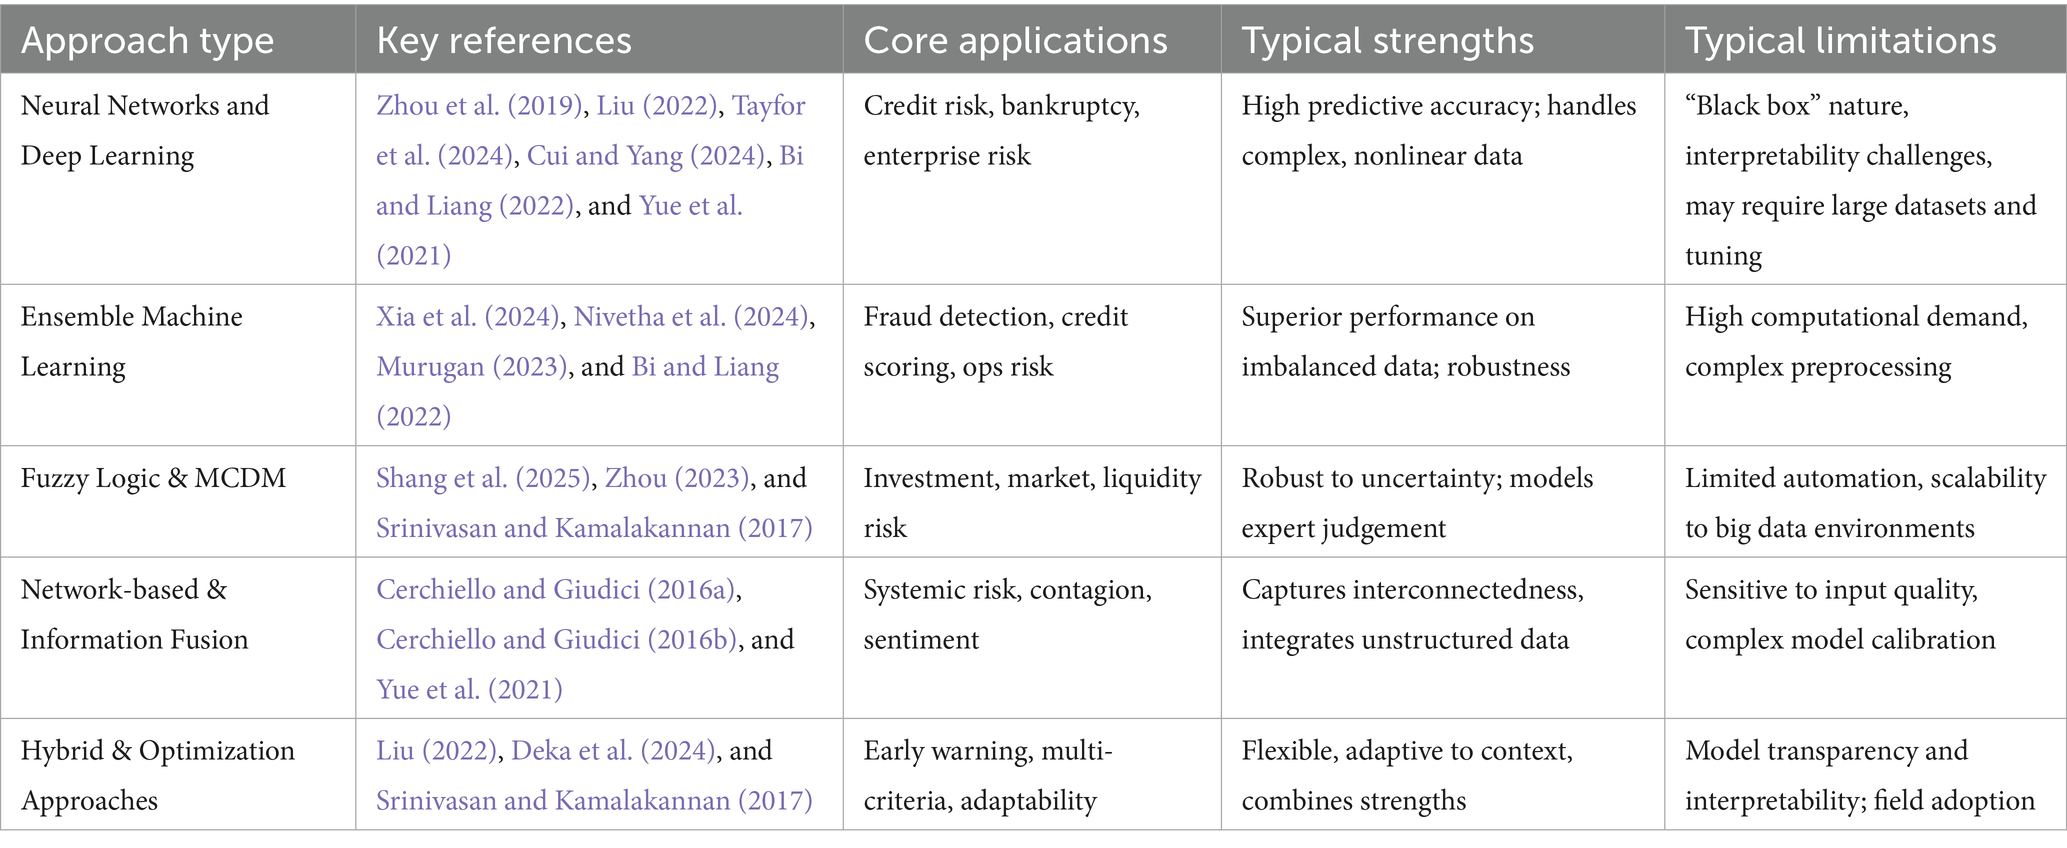This screenshot has height=848, width=2067.
Task: Follow the Deka et al. (2024) citation
Action: (x=613, y=751)
